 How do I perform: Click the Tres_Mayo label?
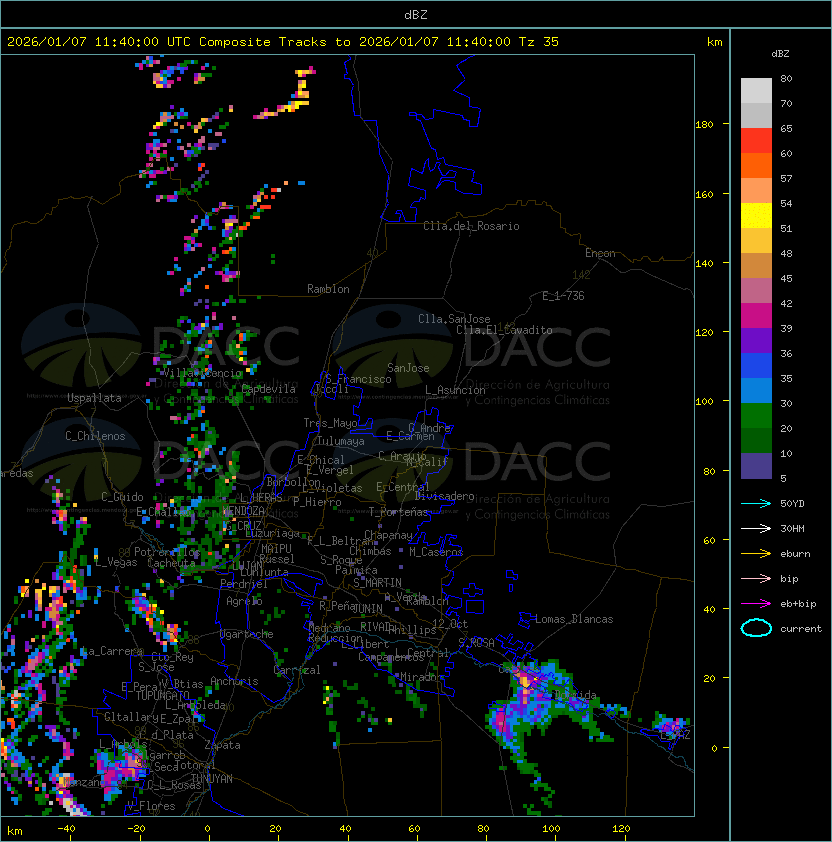click(x=330, y=423)
